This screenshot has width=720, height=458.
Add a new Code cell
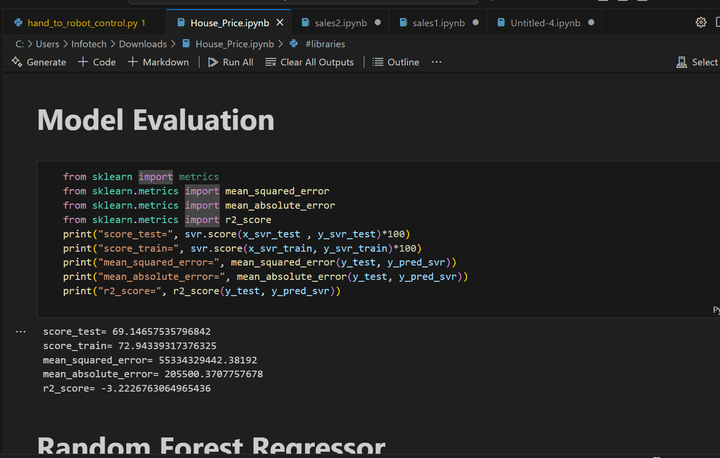97,62
